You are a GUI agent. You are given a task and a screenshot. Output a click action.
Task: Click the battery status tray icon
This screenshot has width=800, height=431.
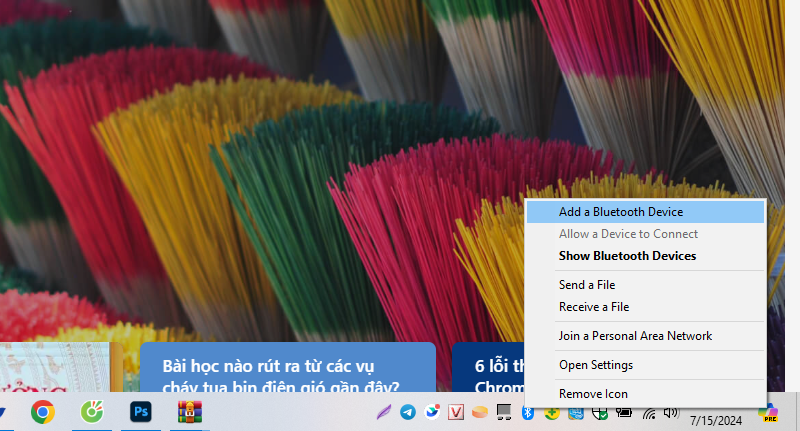coord(624,412)
